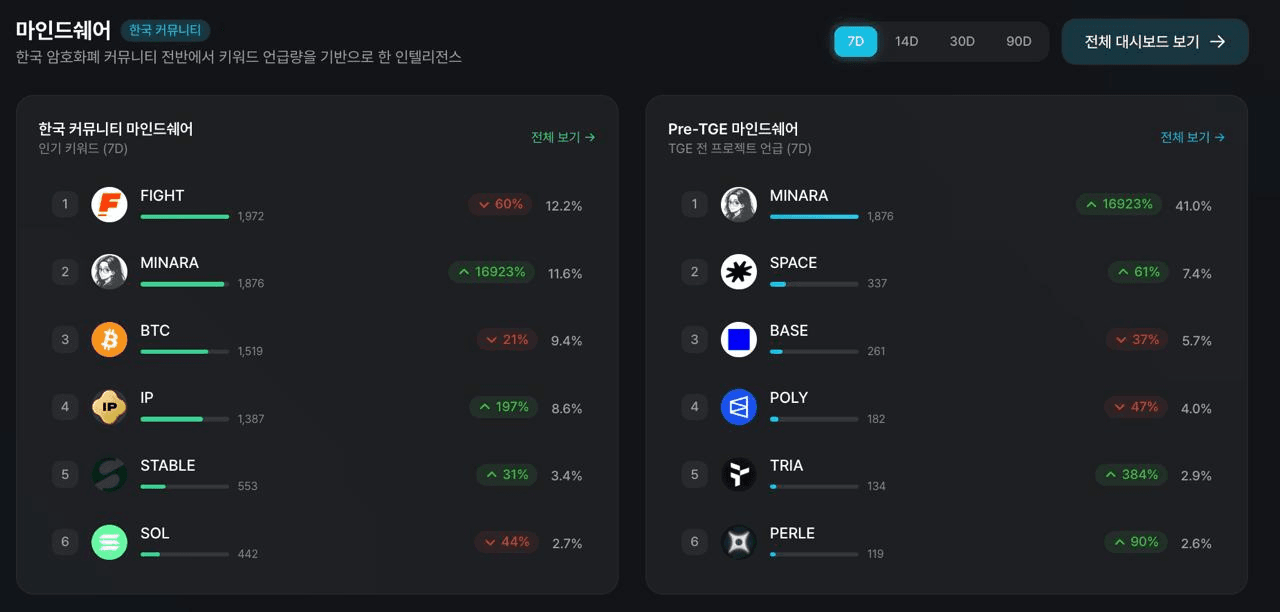Click the MINARA mention progress bar in Pre-TGE

coord(814,217)
